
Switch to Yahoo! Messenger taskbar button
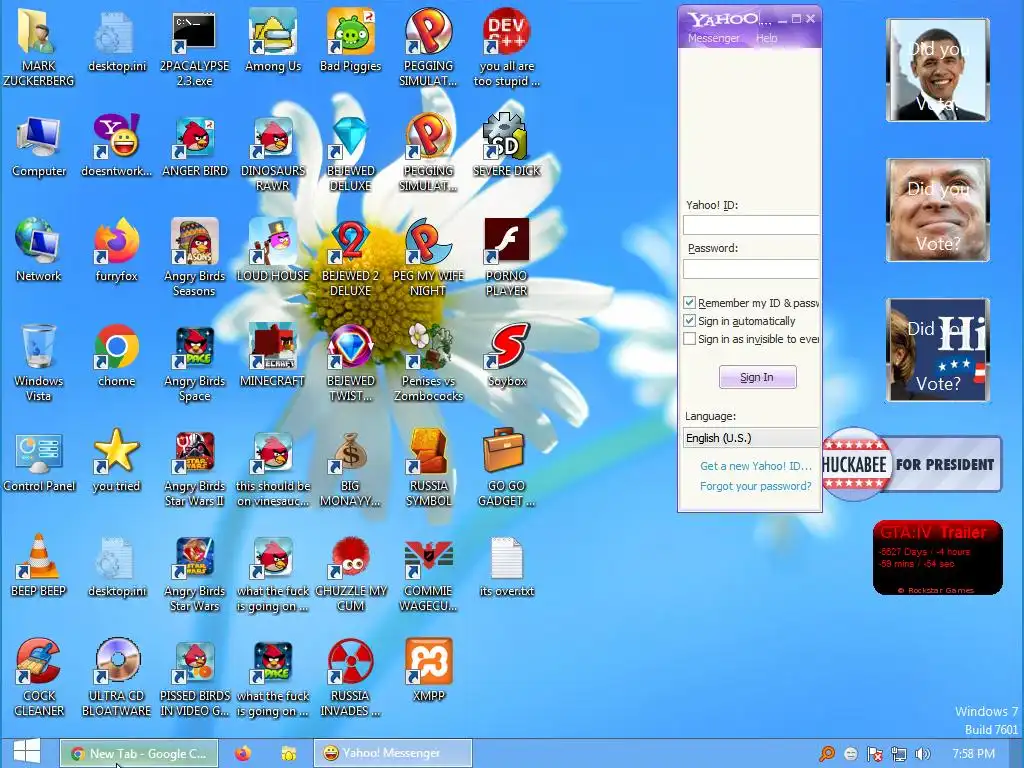(x=392, y=753)
